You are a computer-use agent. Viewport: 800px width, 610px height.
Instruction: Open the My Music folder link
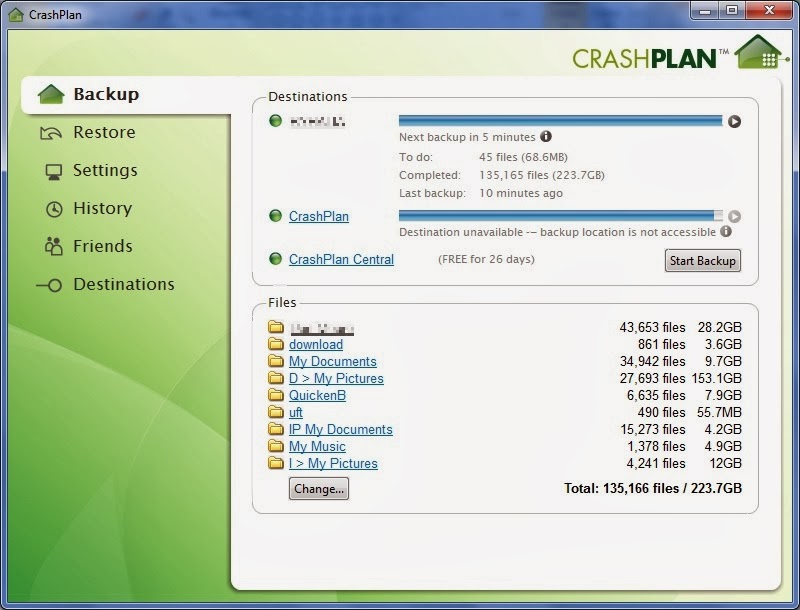[x=317, y=446]
